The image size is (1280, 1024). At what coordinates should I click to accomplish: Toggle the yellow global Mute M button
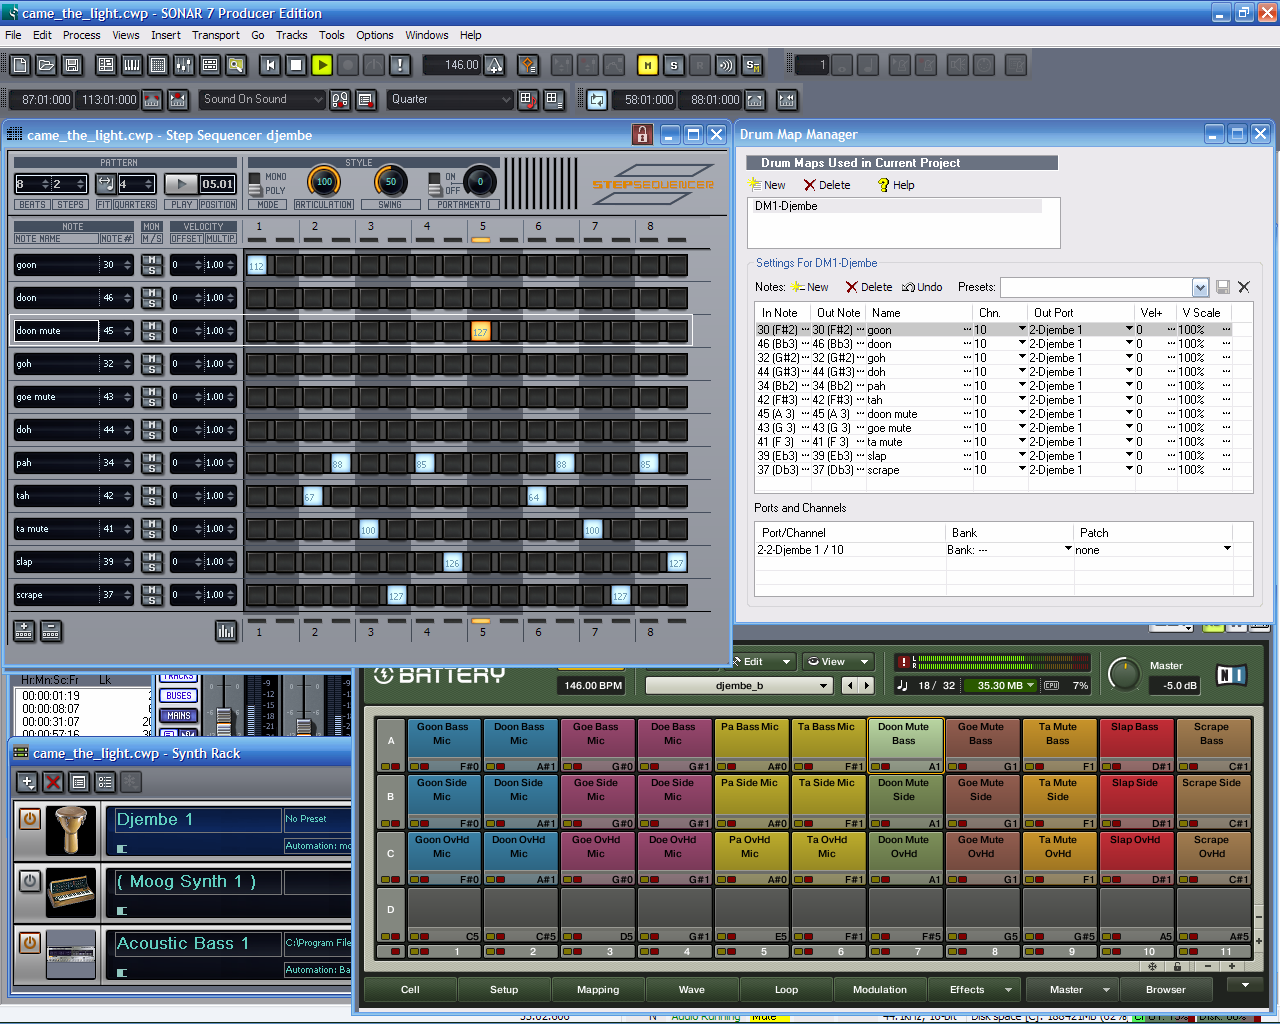pos(648,65)
